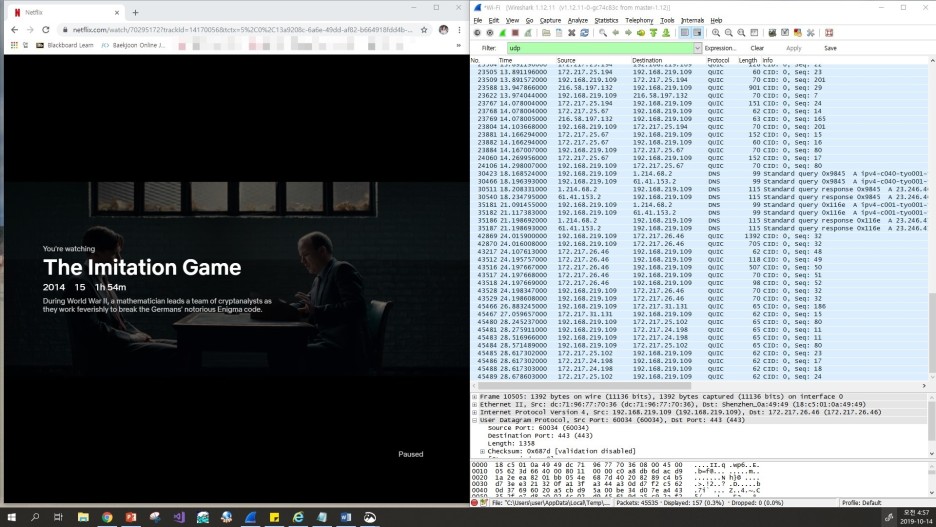This screenshot has width=936, height=527.
Task: Open the Telephony menu in Wireshark
Action: [639, 20]
